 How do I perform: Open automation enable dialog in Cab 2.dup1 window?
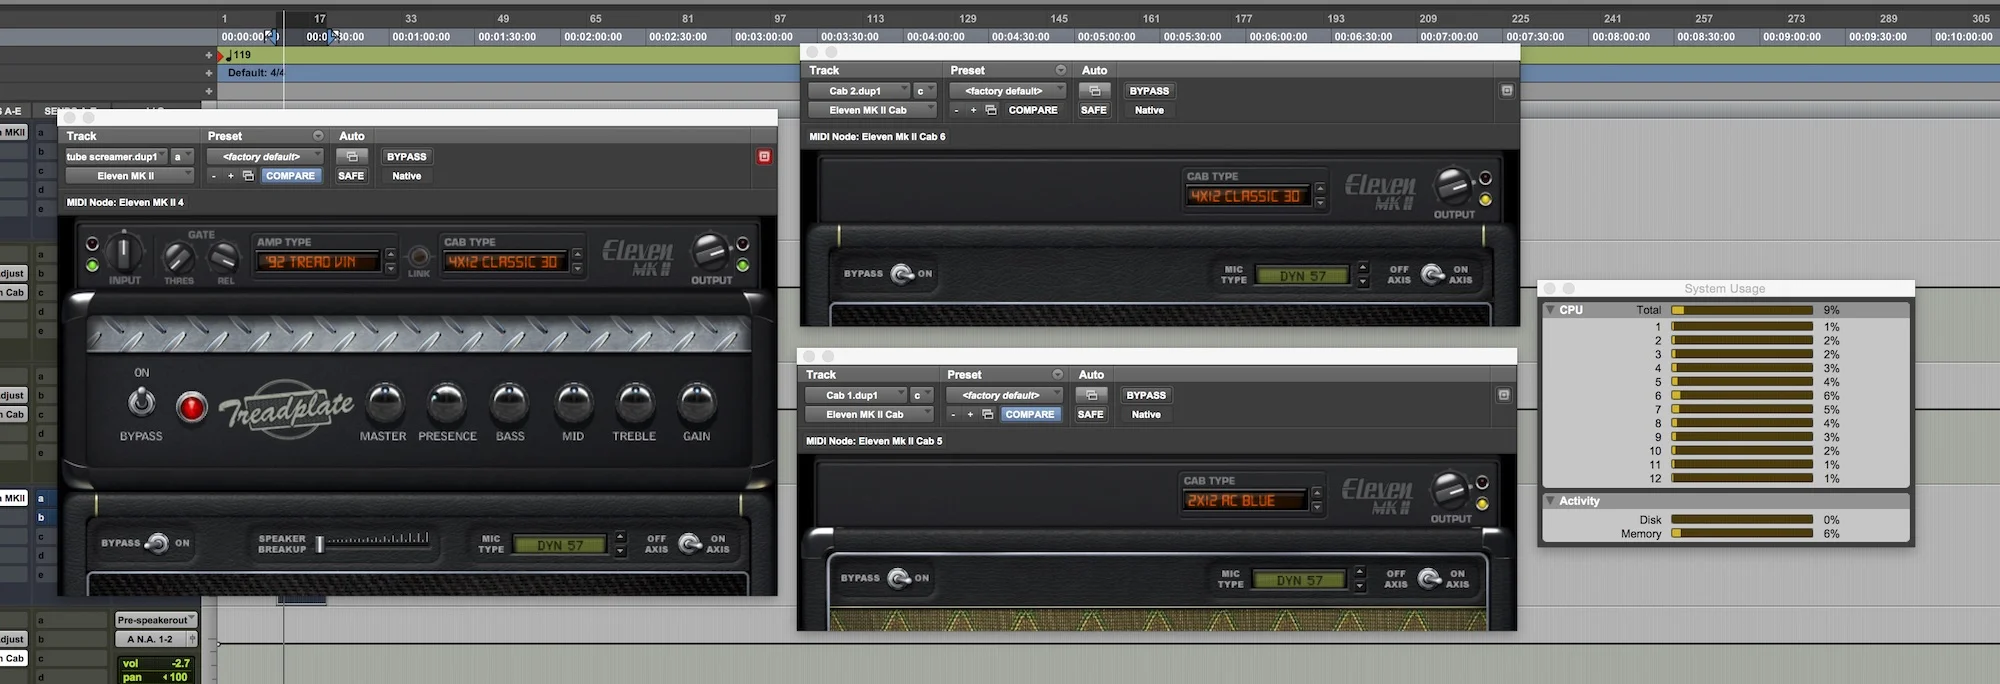tap(1095, 90)
